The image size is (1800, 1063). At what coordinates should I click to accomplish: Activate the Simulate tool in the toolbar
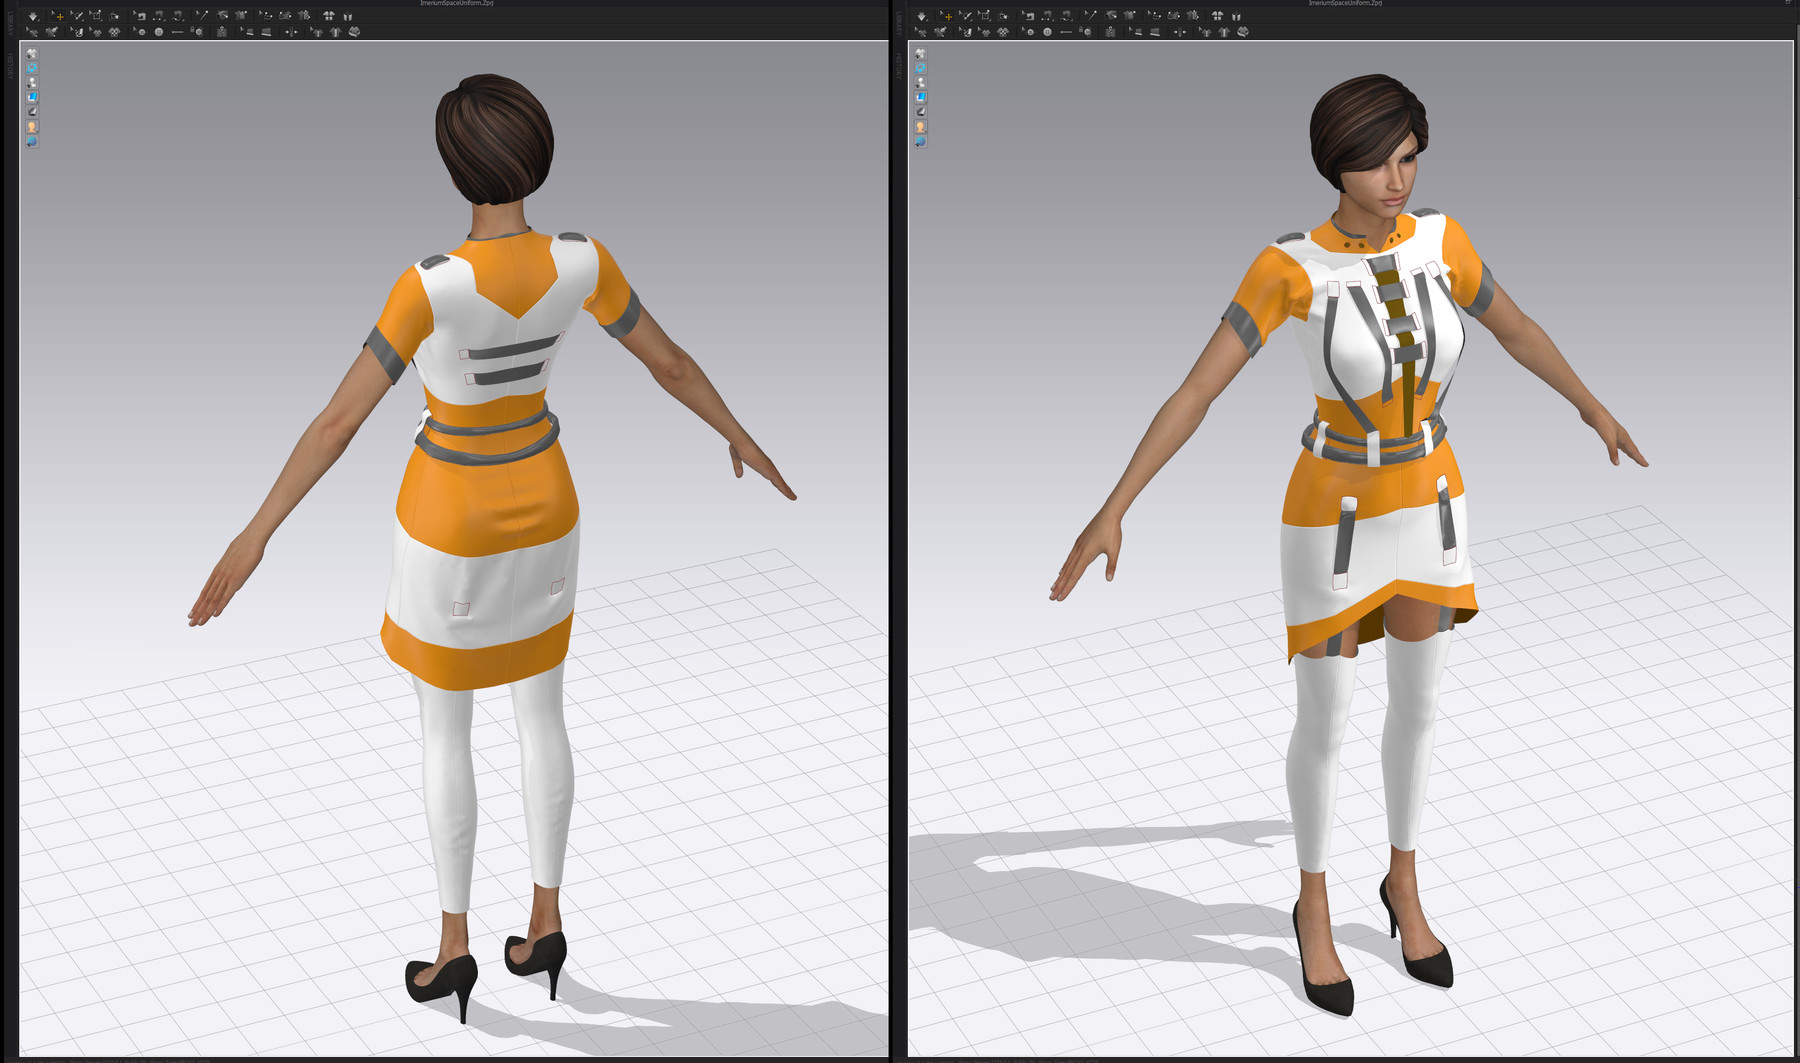pyautogui.click(x=33, y=15)
